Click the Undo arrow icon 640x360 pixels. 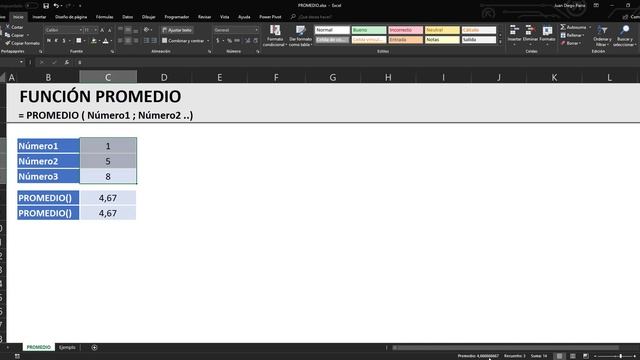click(56, 6)
